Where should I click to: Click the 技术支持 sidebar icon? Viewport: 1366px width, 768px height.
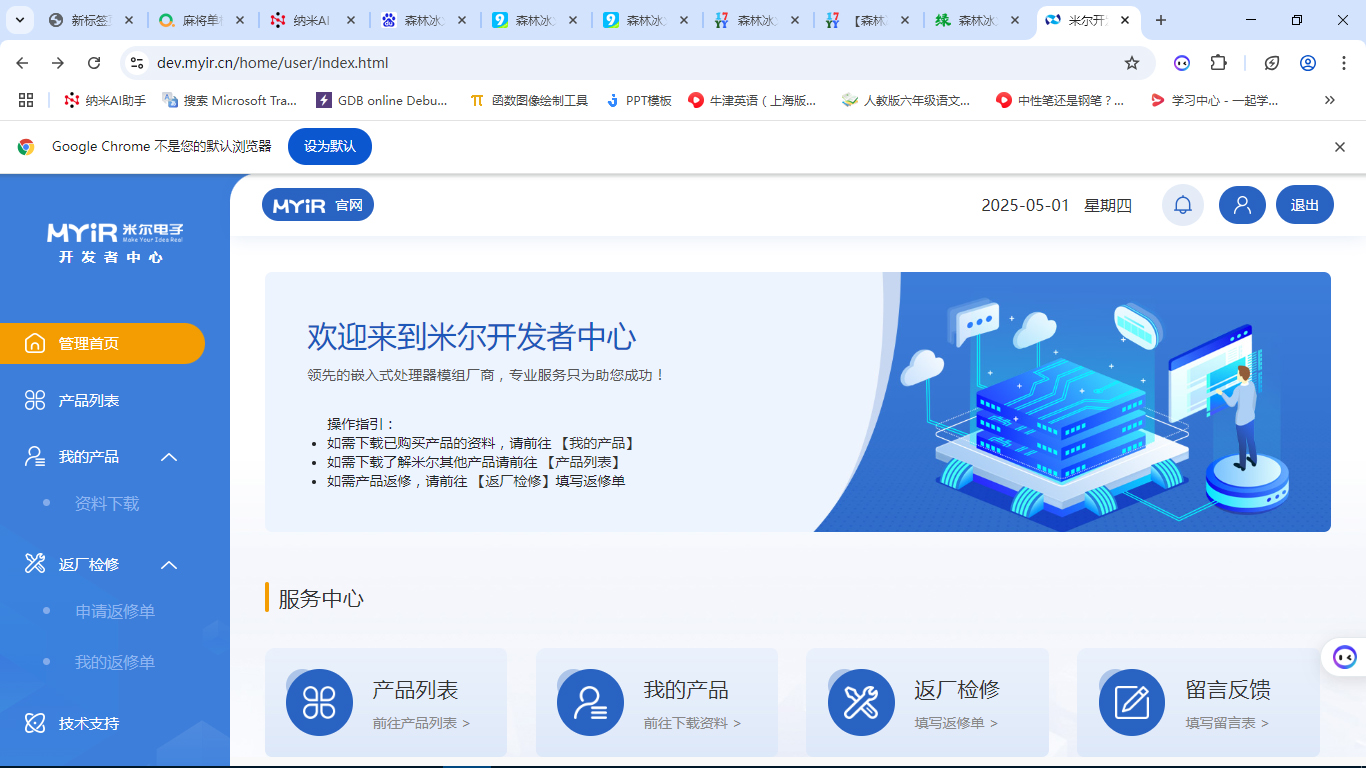tap(35, 722)
